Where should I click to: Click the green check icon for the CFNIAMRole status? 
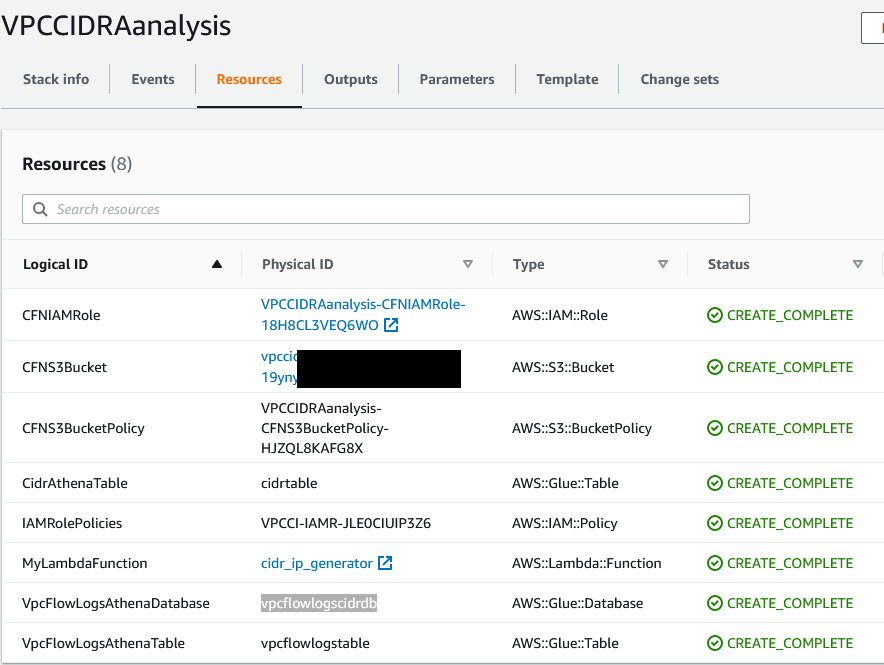coord(715,315)
